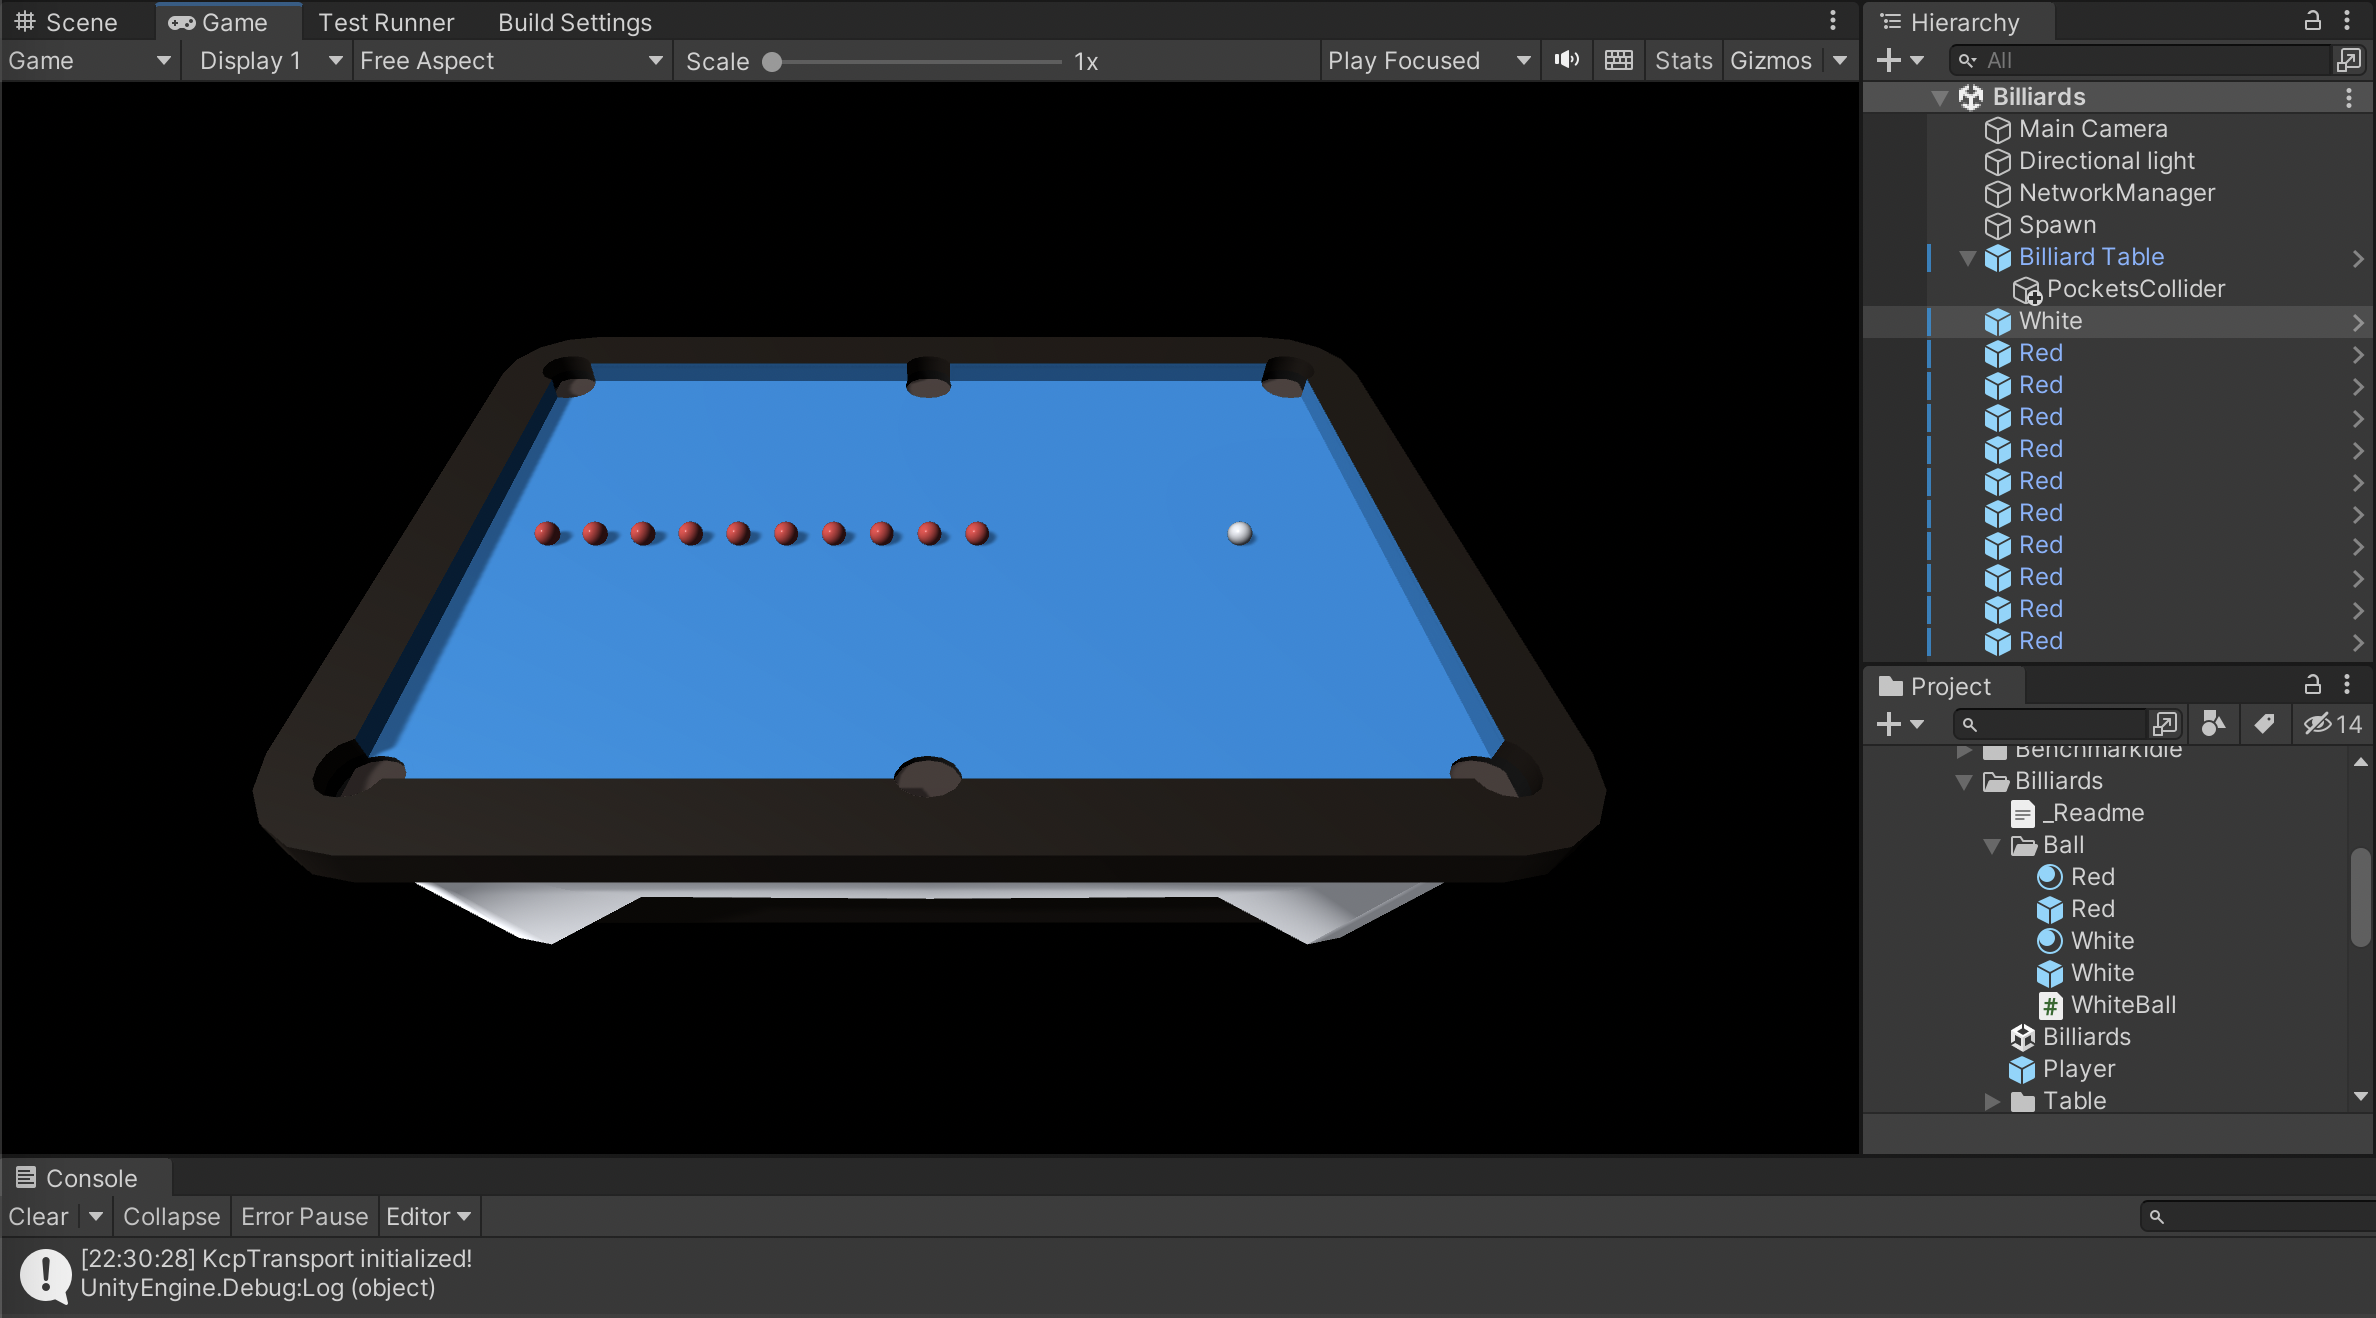Clear the Console log
The image size is (2376, 1318).
(38, 1216)
